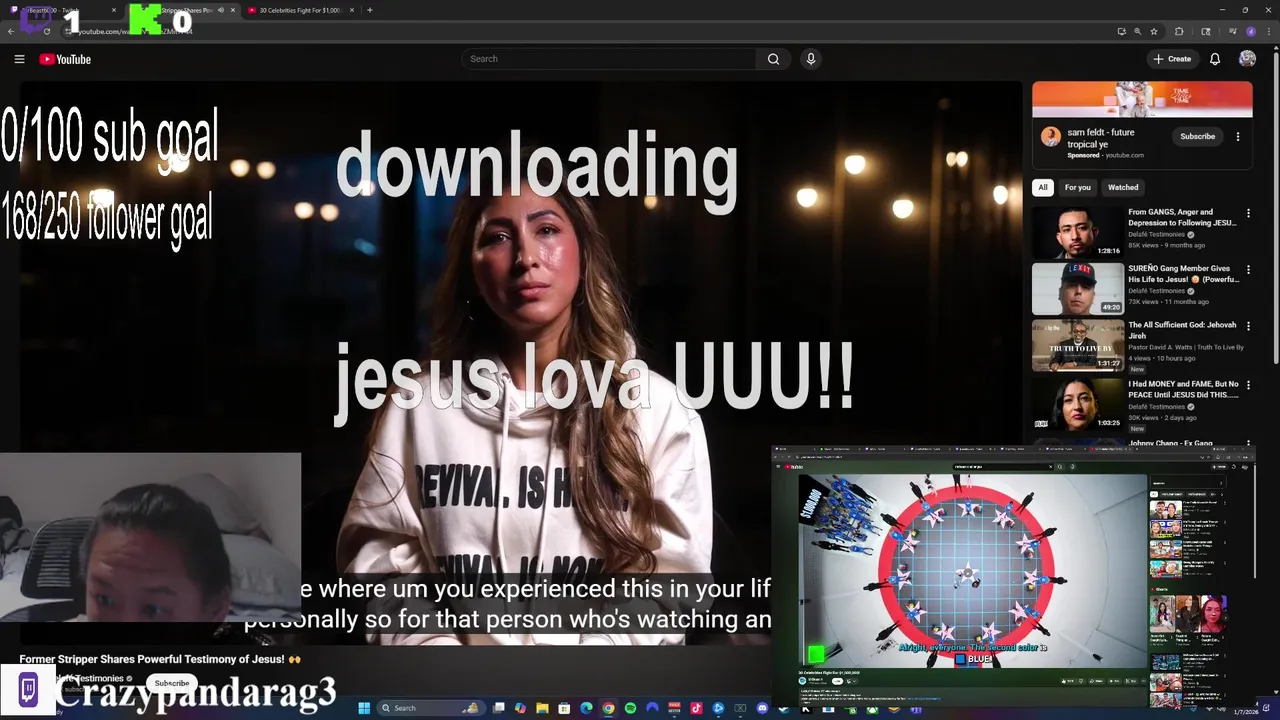1280x720 pixels.
Task: Switch to the 30 Celebrities Fight For $1,000 tab
Action: (300, 10)
